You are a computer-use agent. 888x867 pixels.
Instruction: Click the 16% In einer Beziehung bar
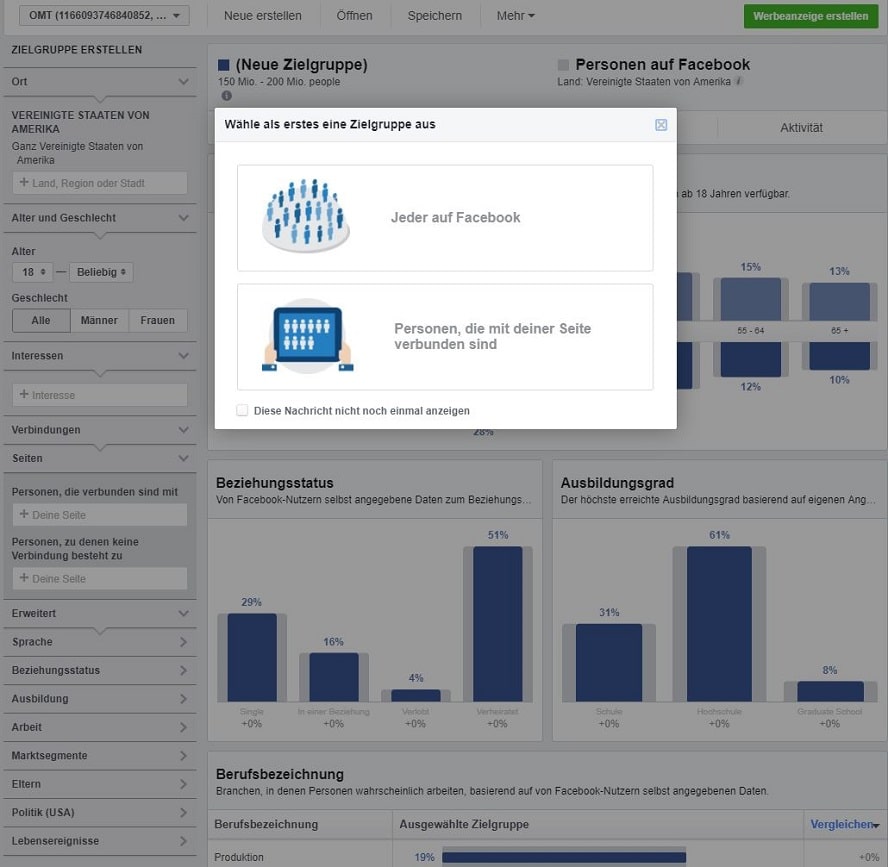(x=334, y=677)
